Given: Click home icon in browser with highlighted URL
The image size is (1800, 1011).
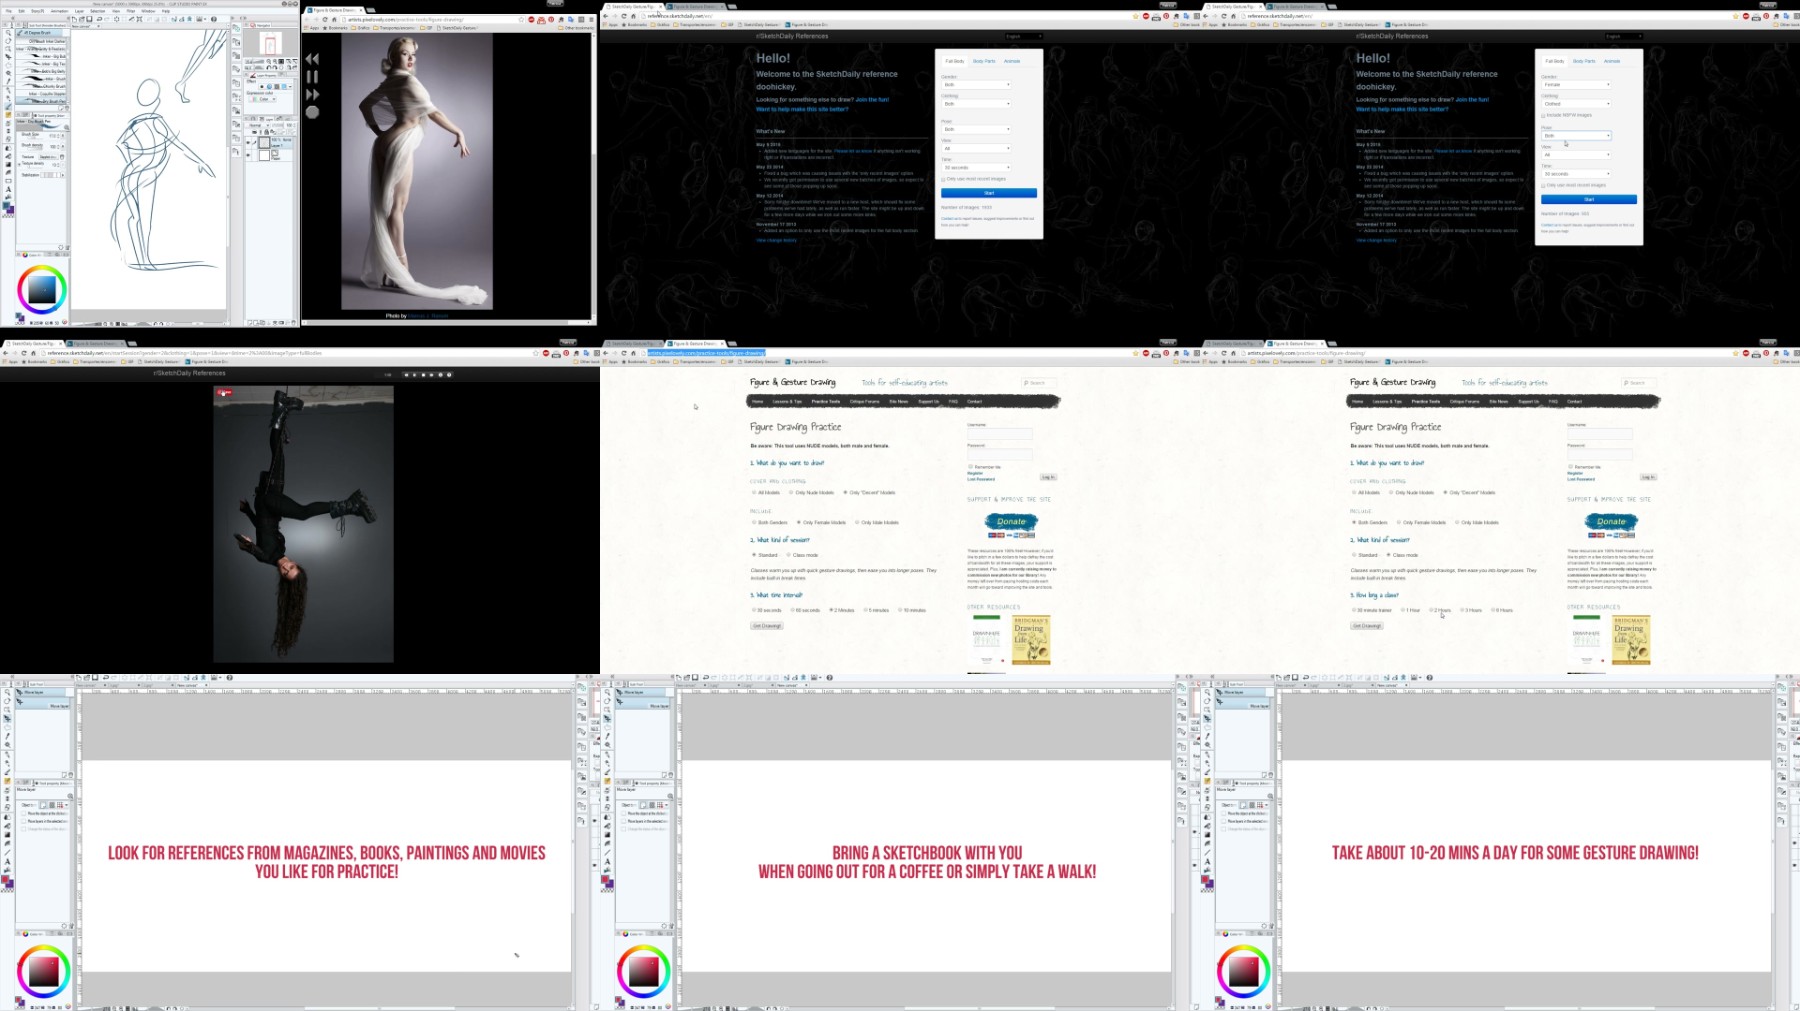Looking at the screenshot, I should 633,353.
